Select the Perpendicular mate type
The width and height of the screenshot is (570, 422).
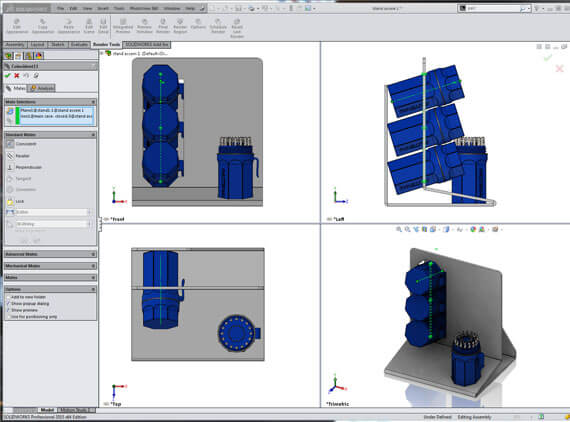pos(24,168)
